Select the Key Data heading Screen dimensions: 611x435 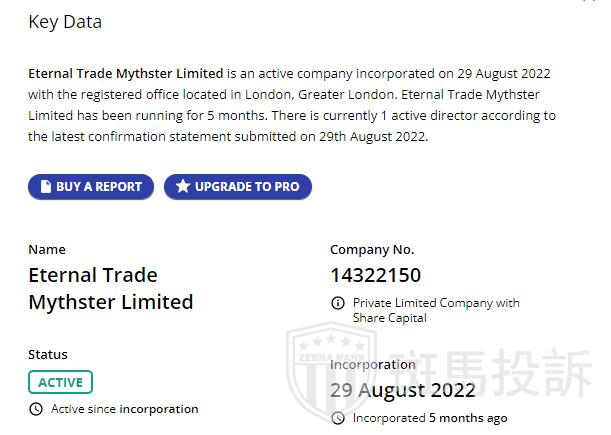(x=65, y=21)
